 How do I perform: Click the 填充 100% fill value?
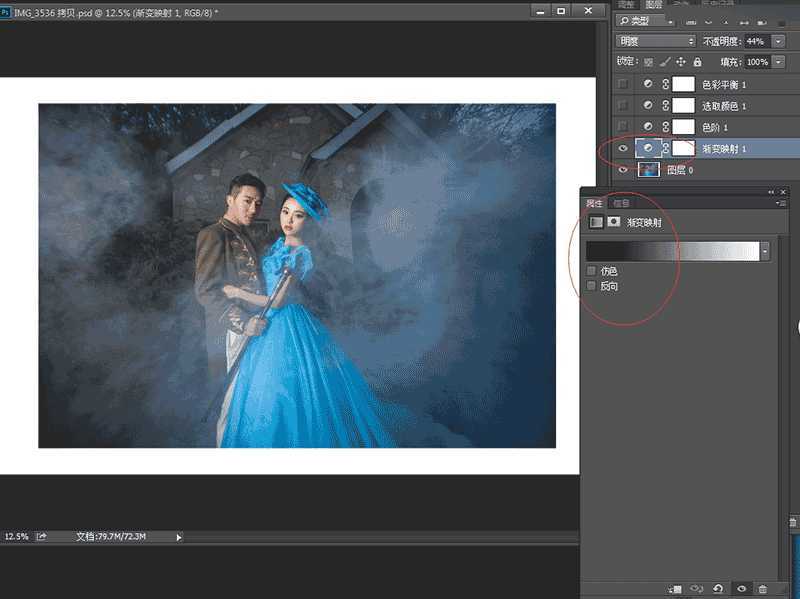click(x=757, y=62)
